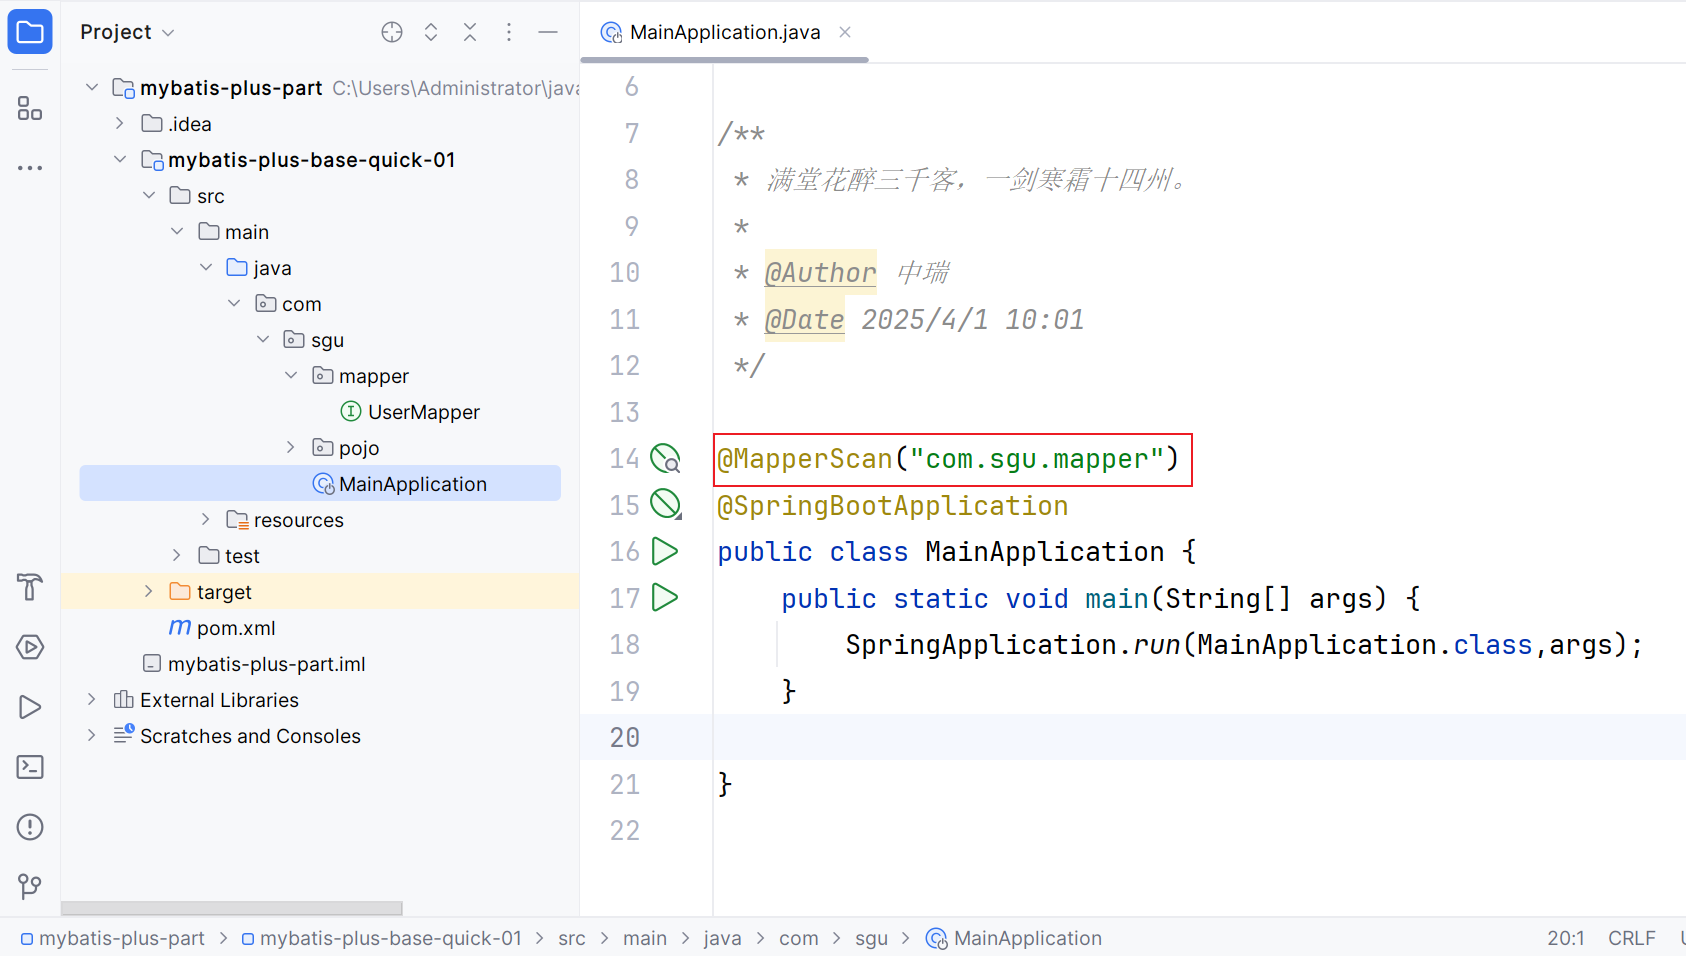Open the Services tool window icon
Screen dimensions: 1686x956
click(x=30, y=647)
